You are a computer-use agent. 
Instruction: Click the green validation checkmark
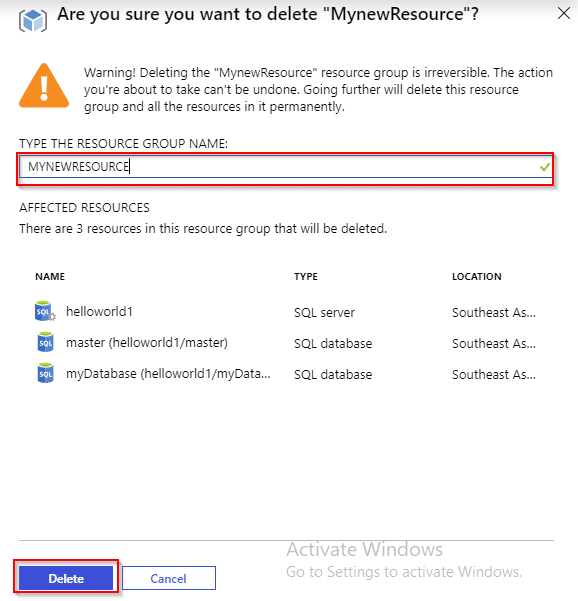click(x=544, y=167)
